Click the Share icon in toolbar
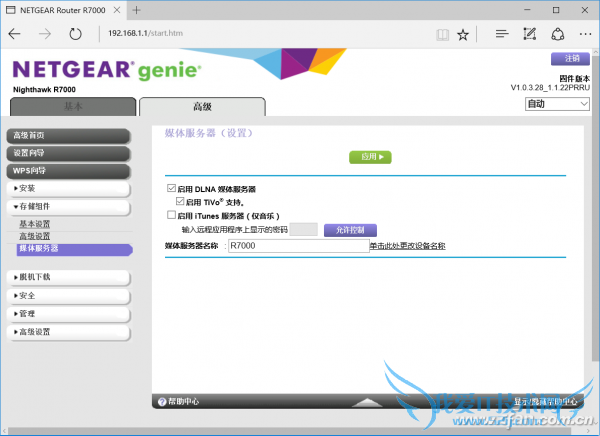This screenshot has height=436, width=600. click(558, 34)
